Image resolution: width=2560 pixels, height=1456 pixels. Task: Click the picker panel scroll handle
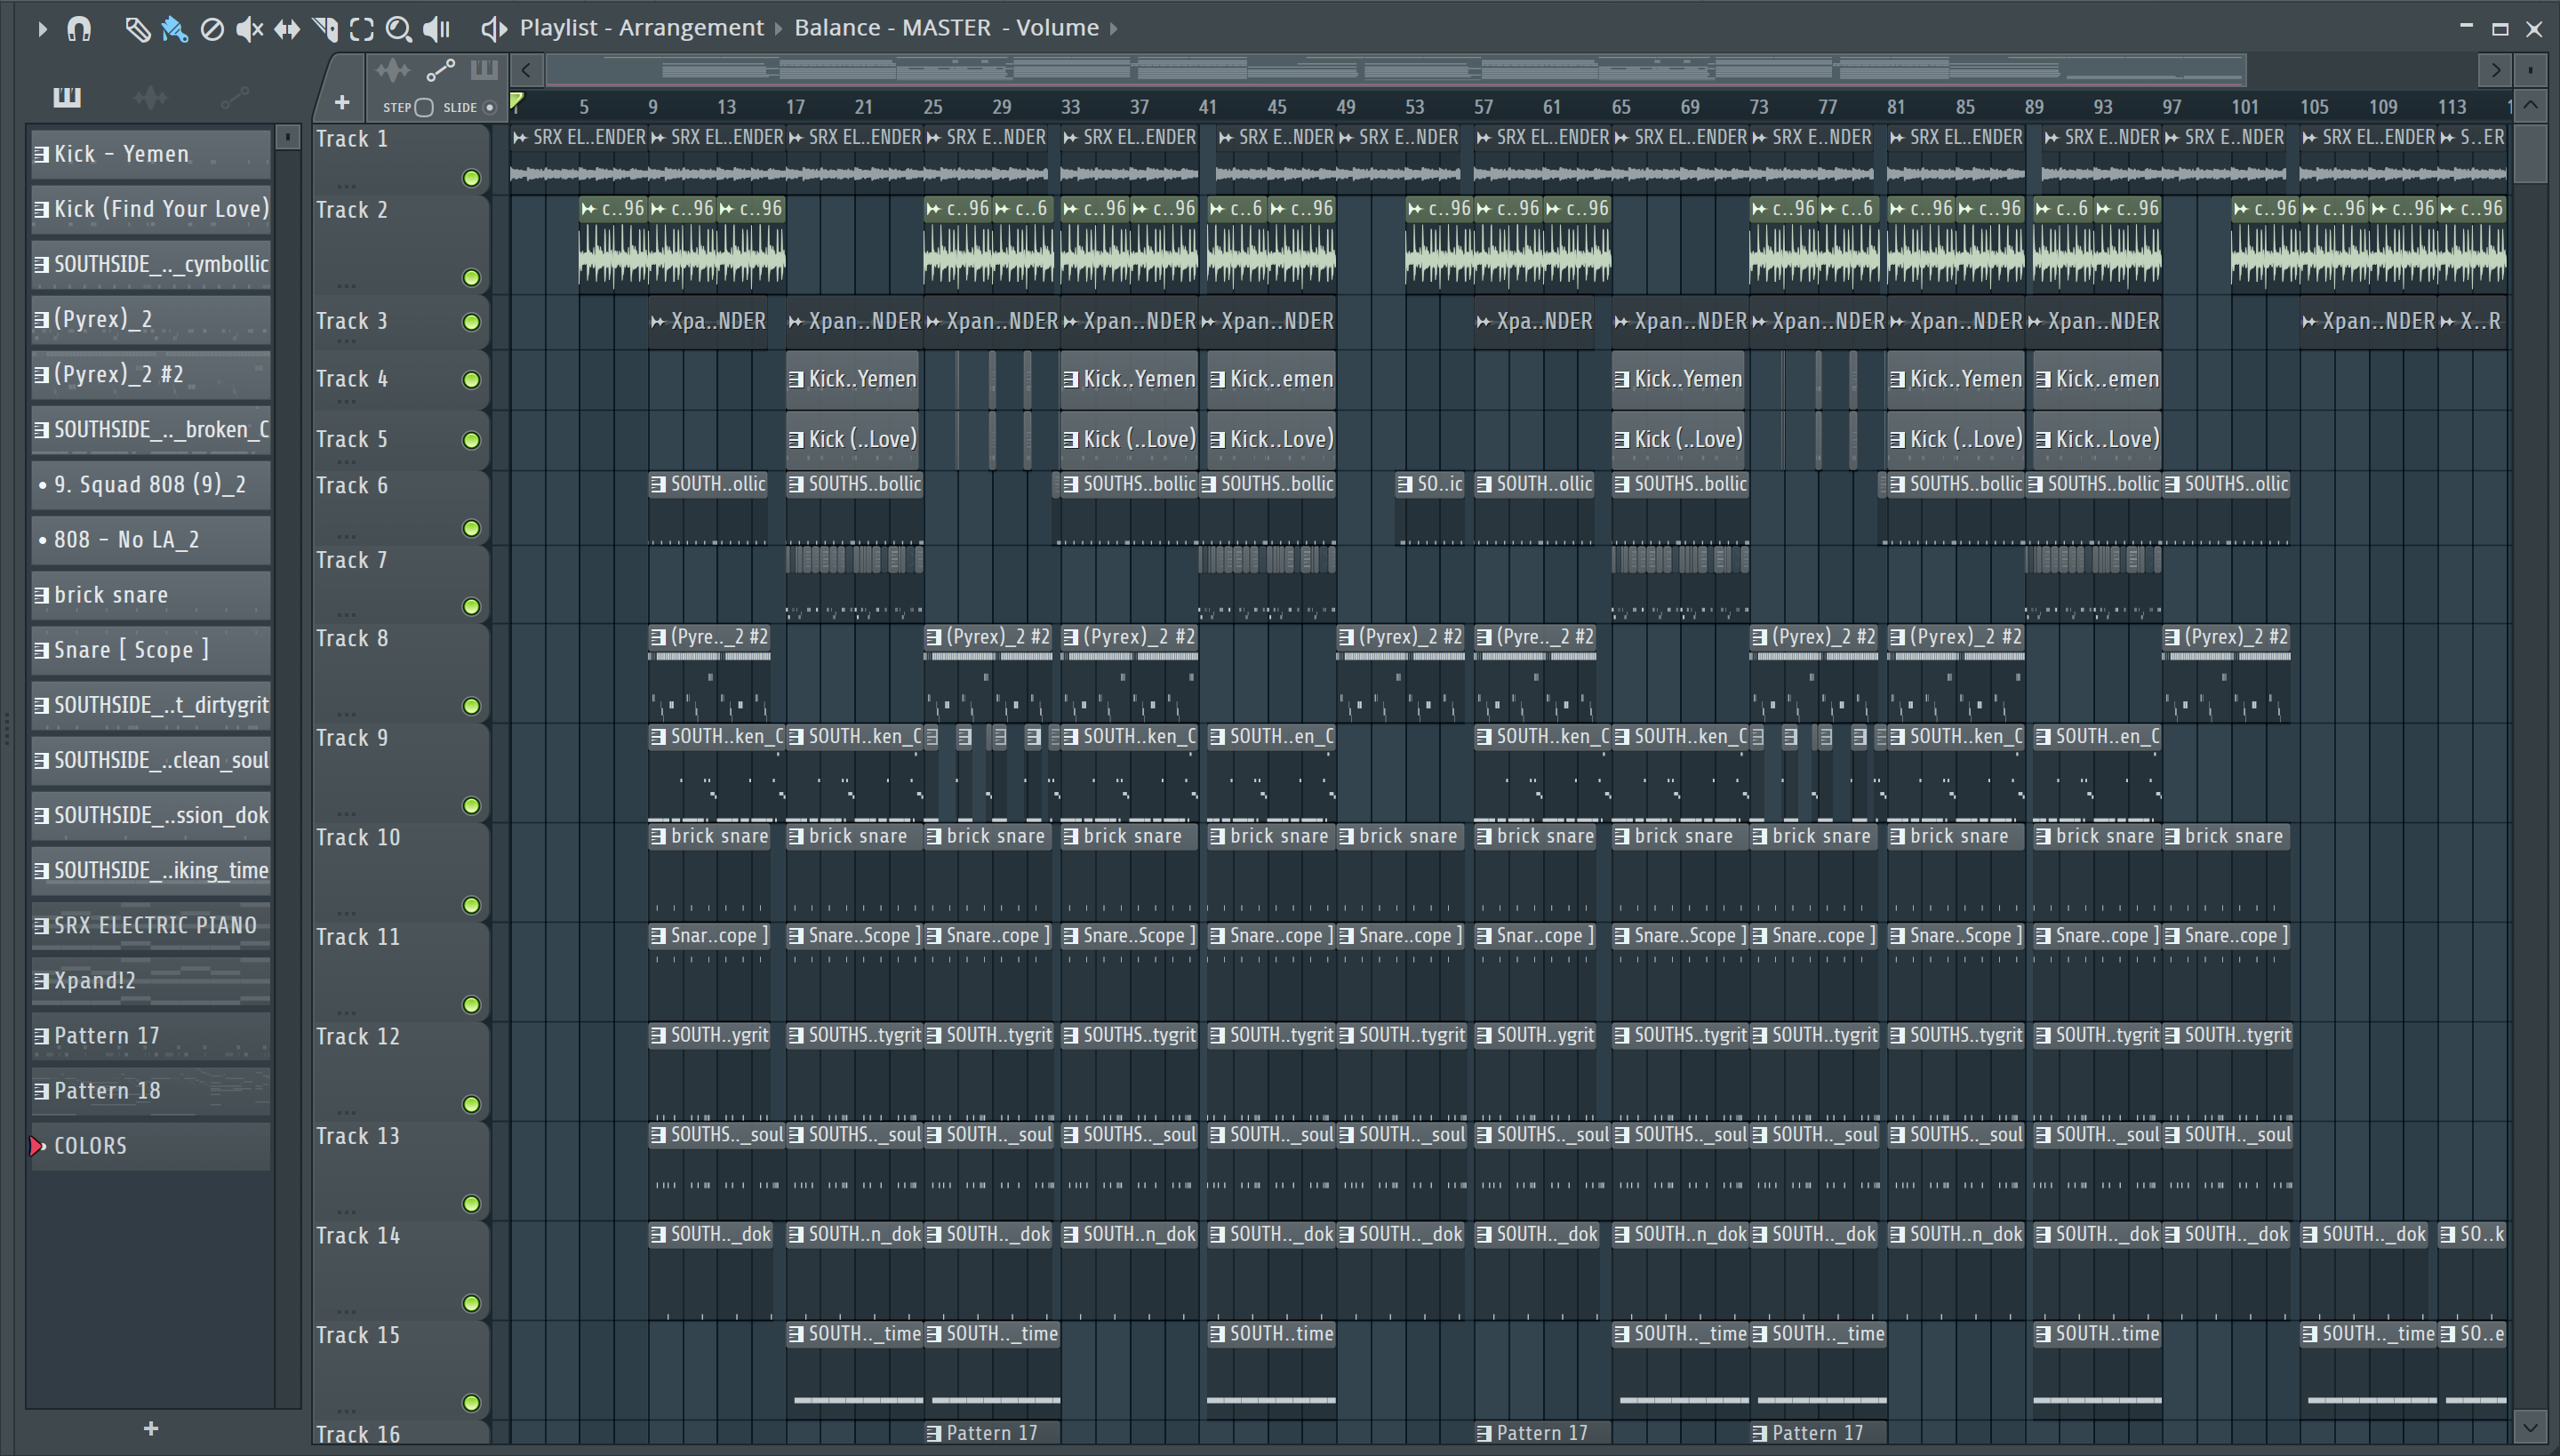point(287,137)
